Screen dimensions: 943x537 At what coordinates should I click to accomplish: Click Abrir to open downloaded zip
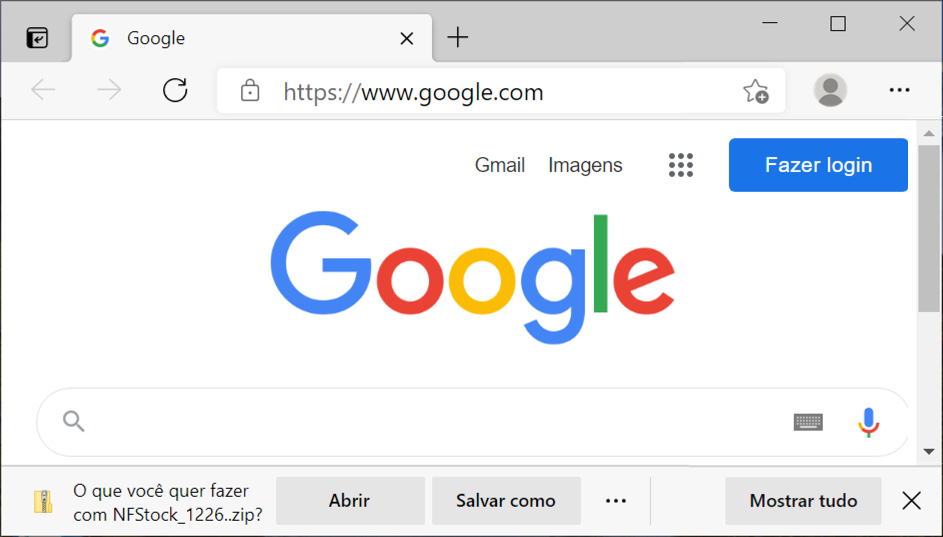pos(350,500)
